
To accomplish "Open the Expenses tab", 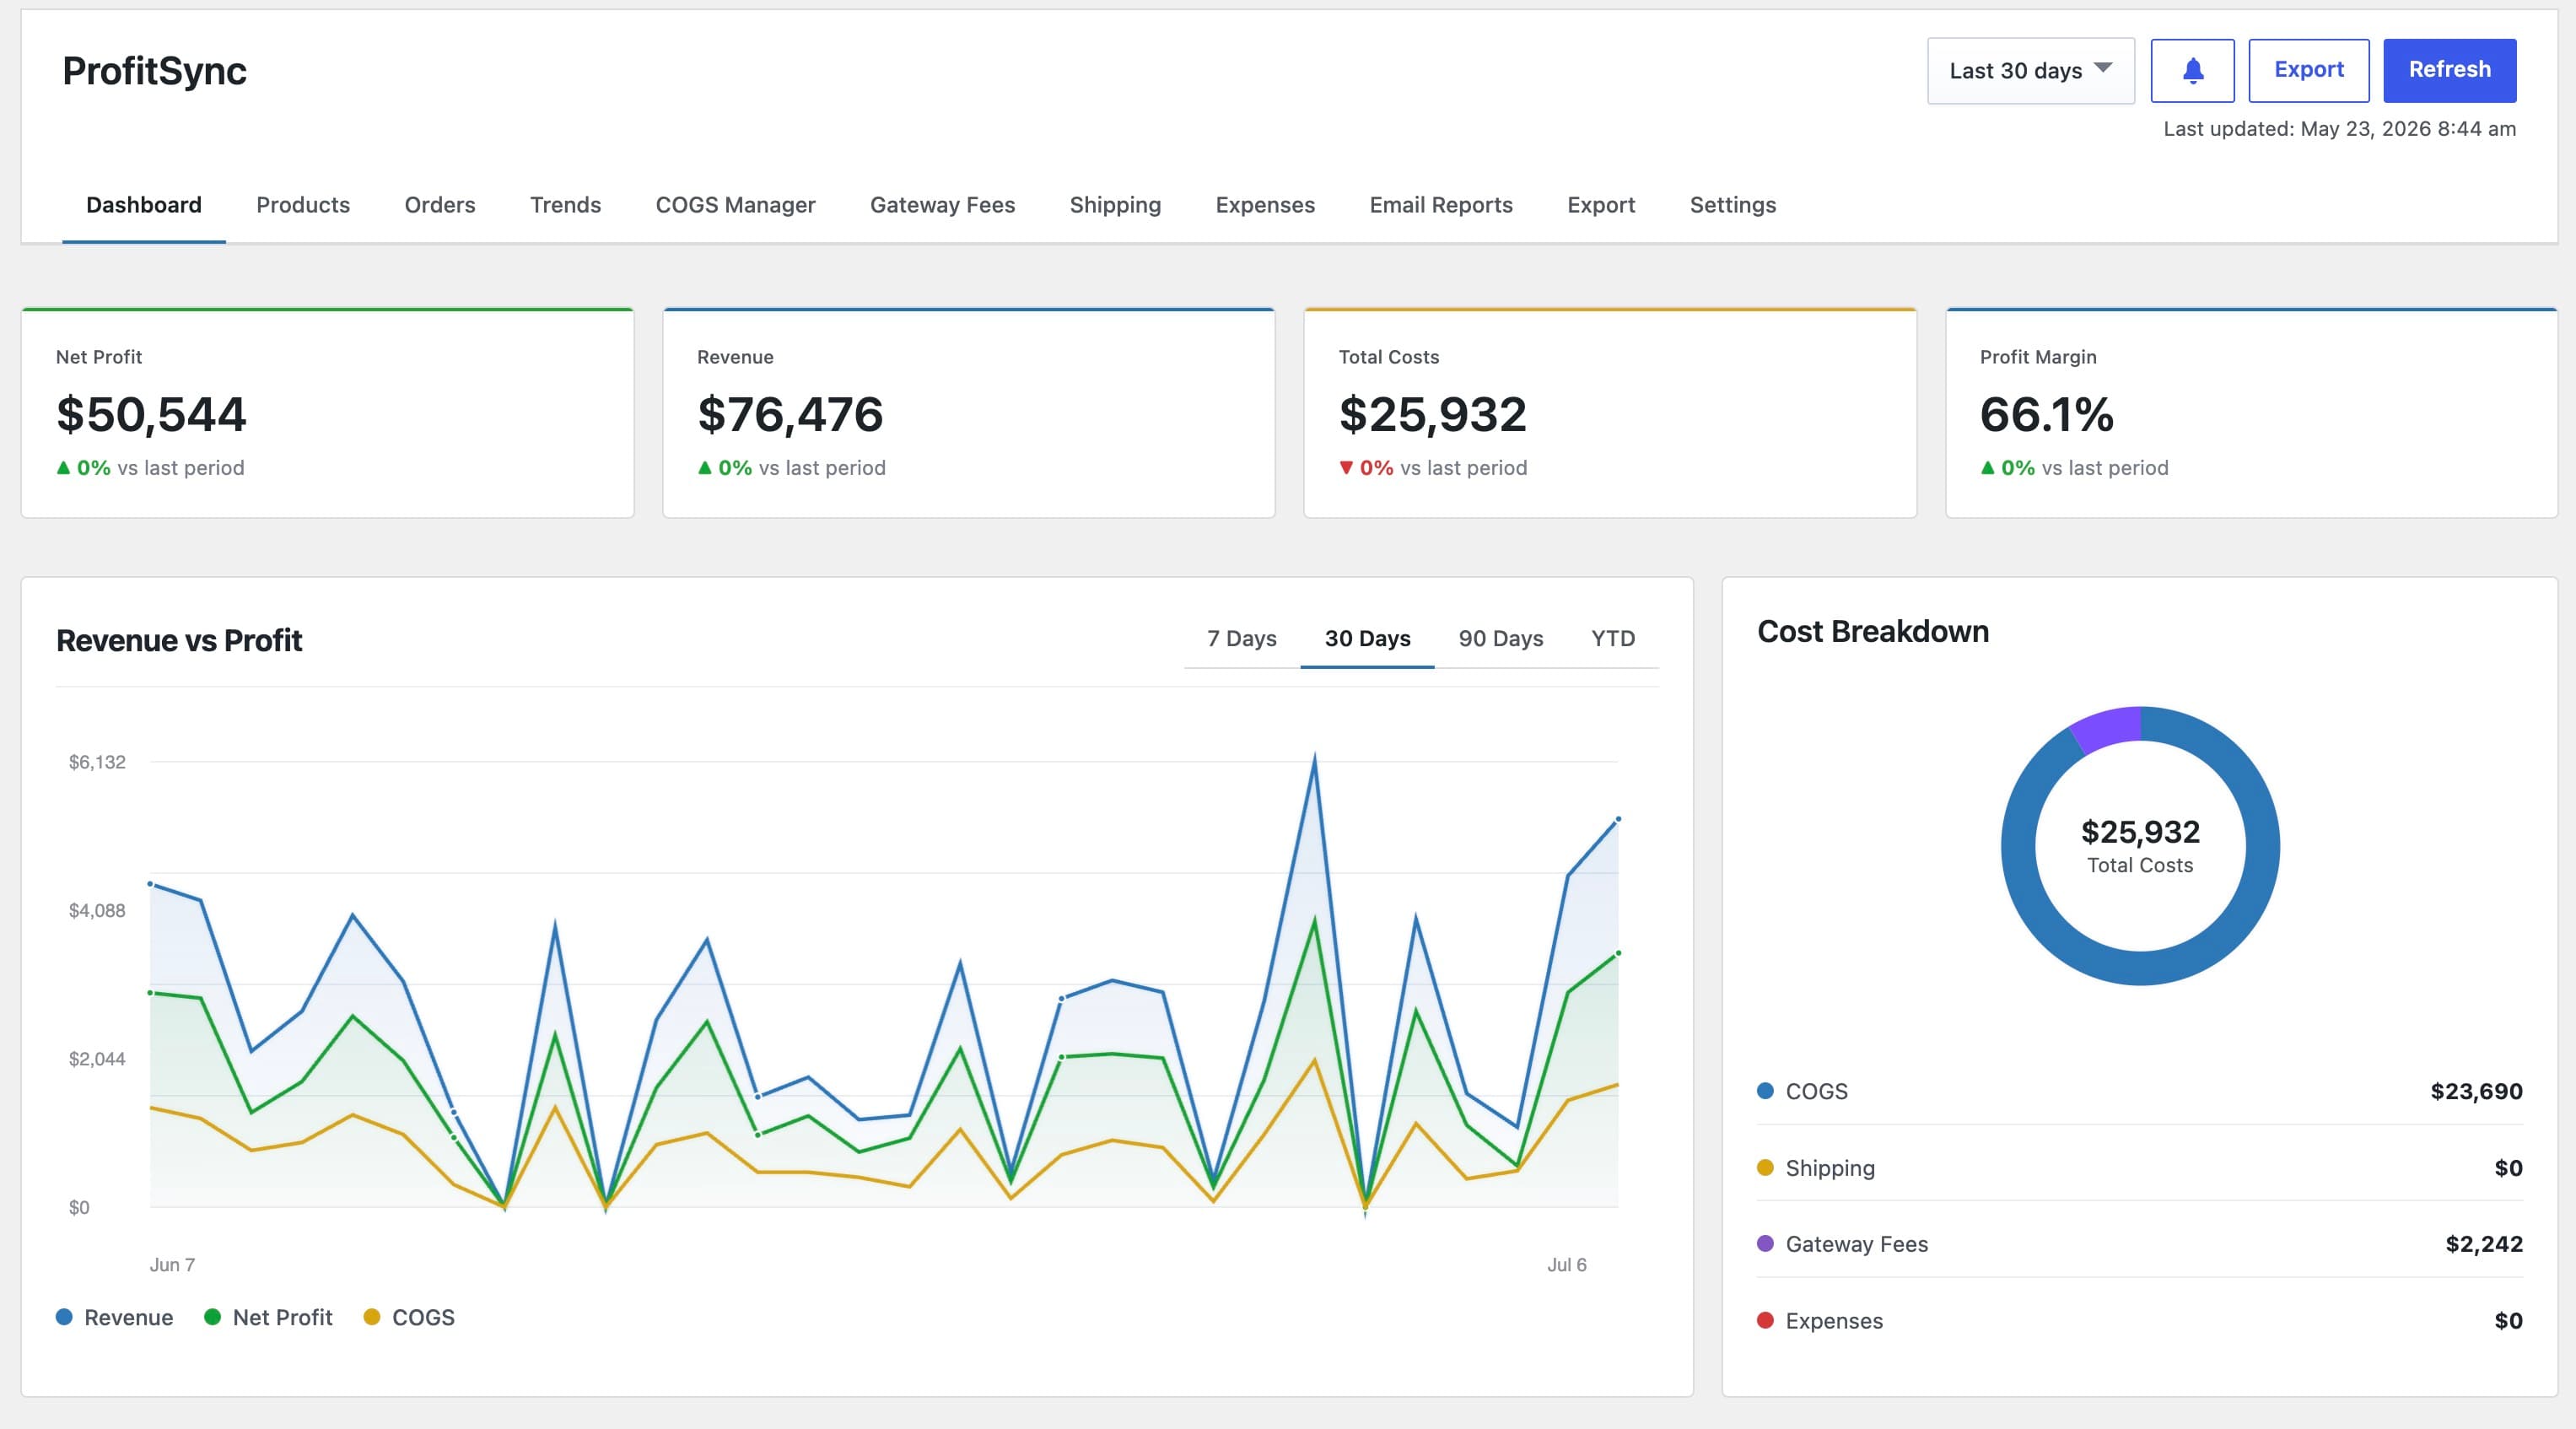I will click(x=1265, y=205).
